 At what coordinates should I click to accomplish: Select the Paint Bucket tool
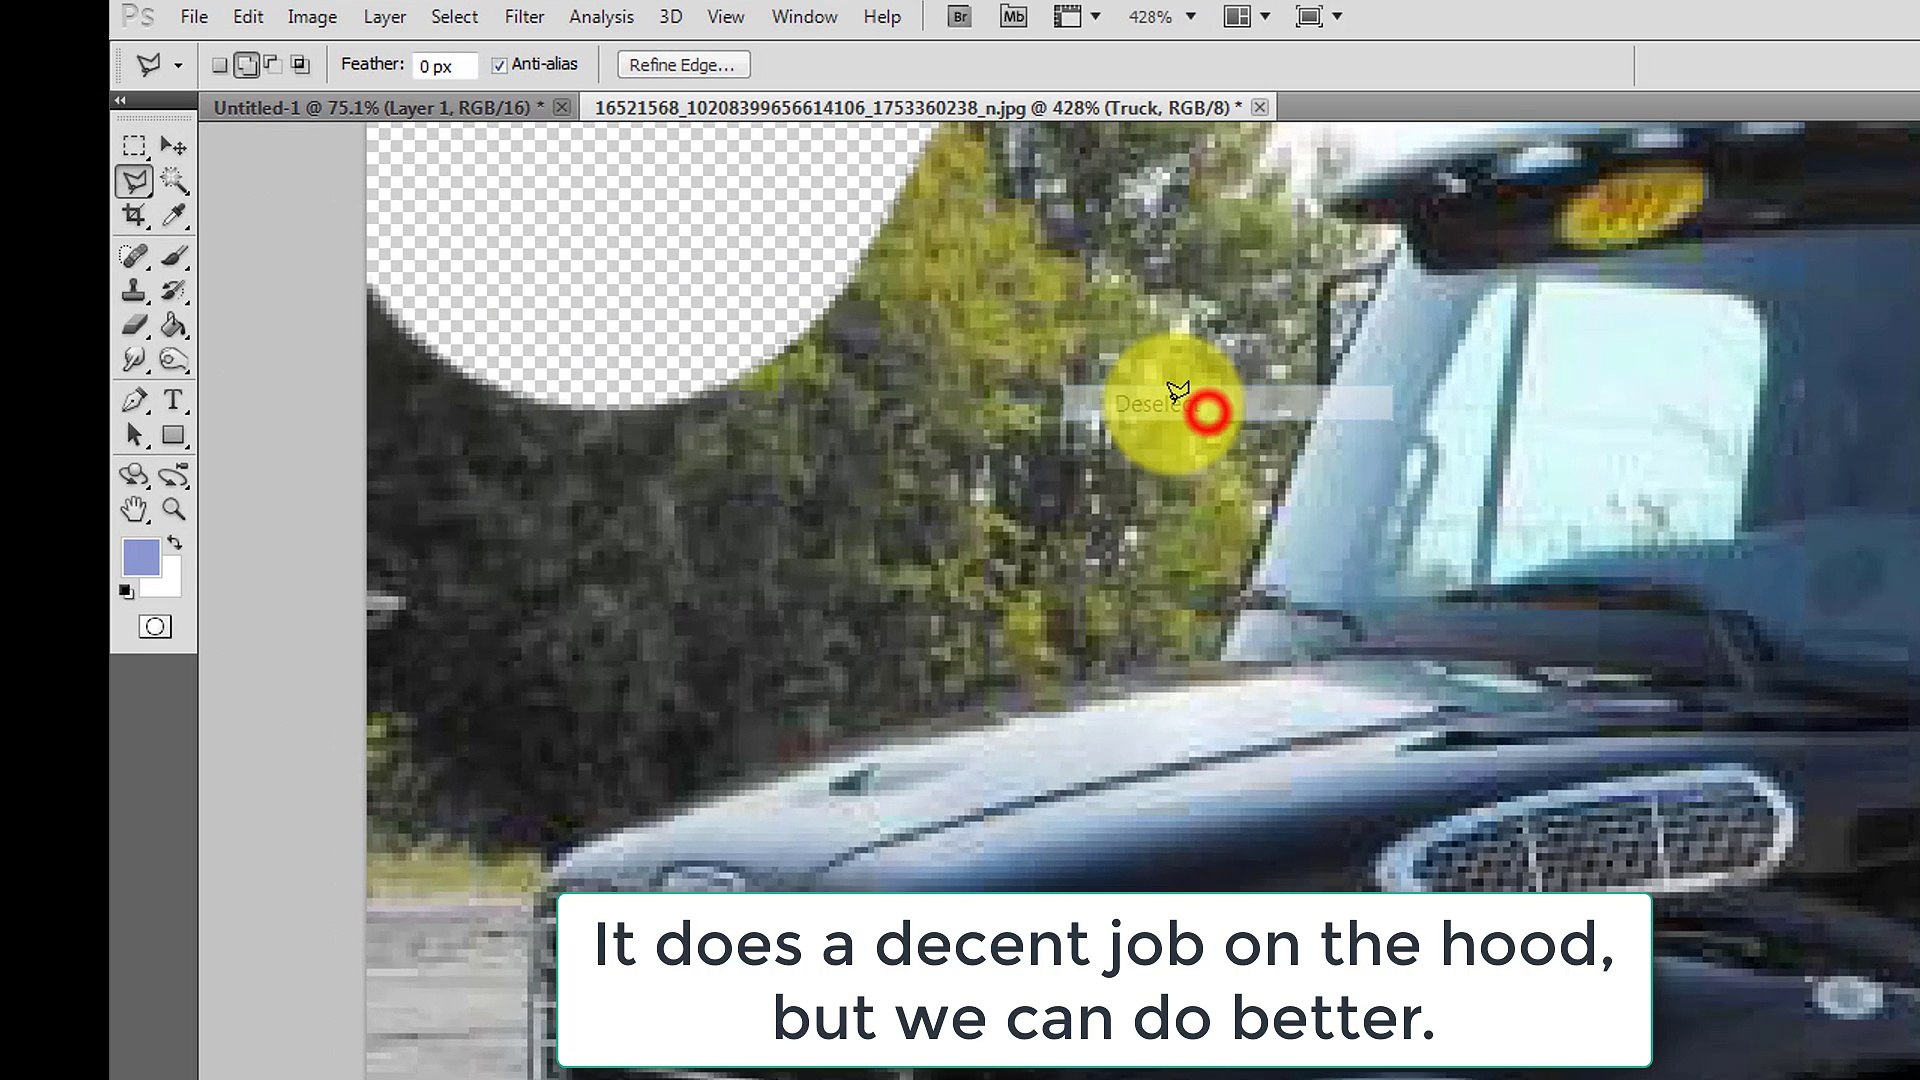point(174,325)
